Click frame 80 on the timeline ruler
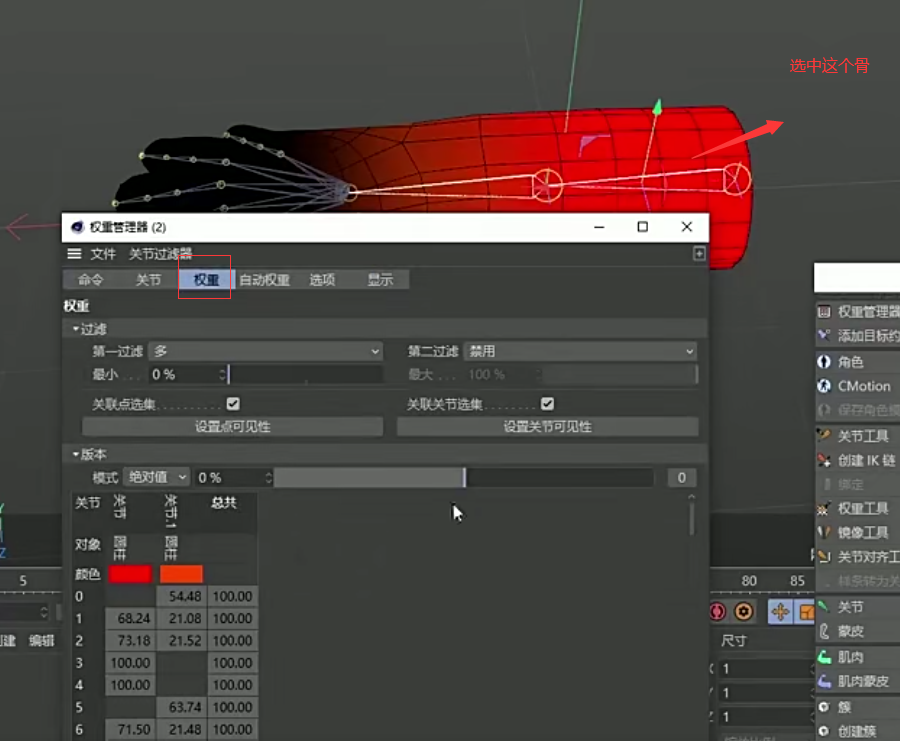 pyautogui.click(x=749, y=581)
